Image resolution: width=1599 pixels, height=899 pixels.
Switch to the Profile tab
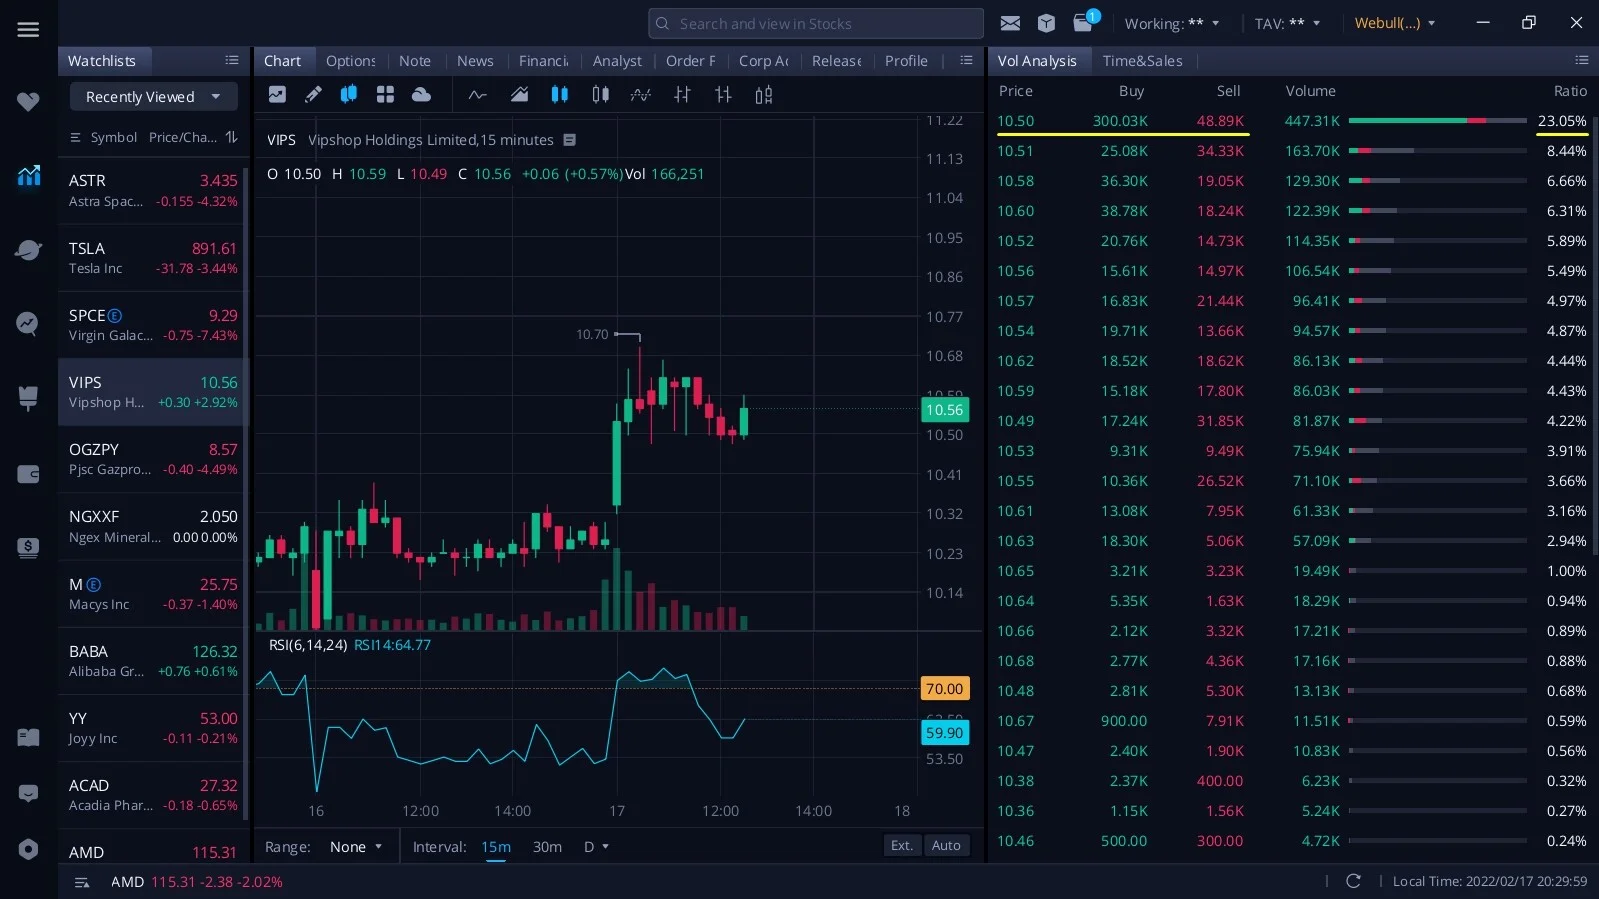(x=906, y=61)
